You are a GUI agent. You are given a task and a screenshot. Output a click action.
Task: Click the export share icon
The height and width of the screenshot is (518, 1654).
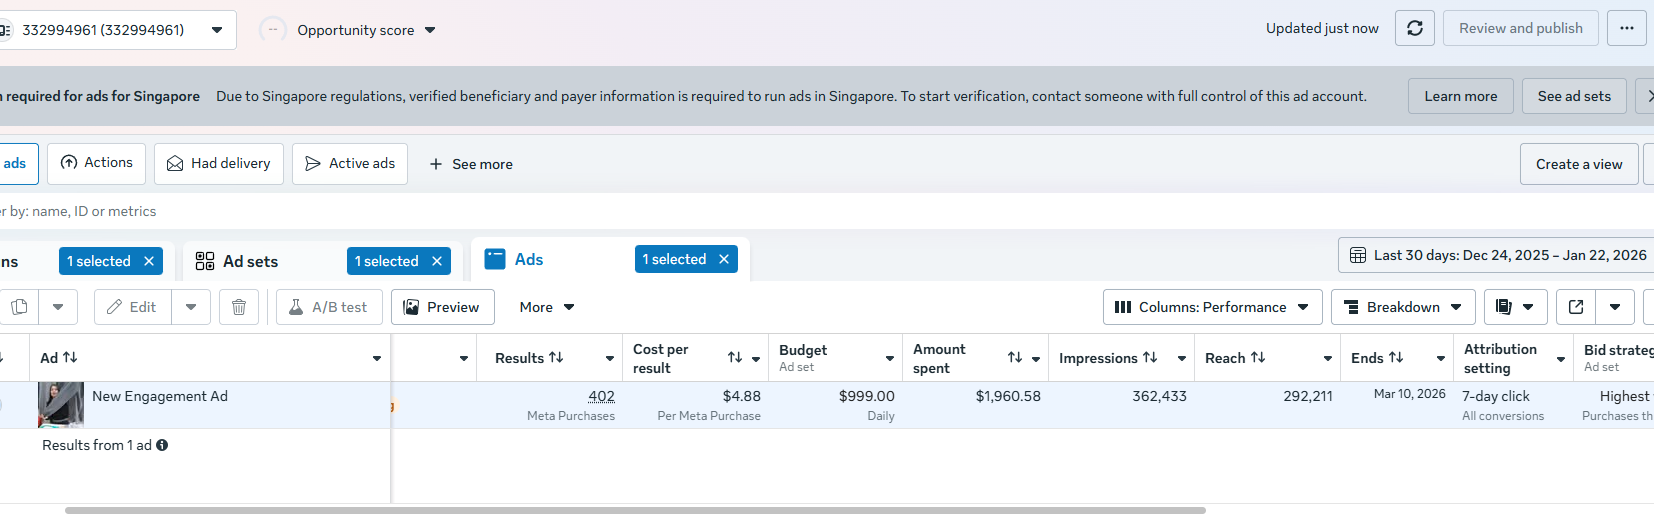tap(1576, 307)
